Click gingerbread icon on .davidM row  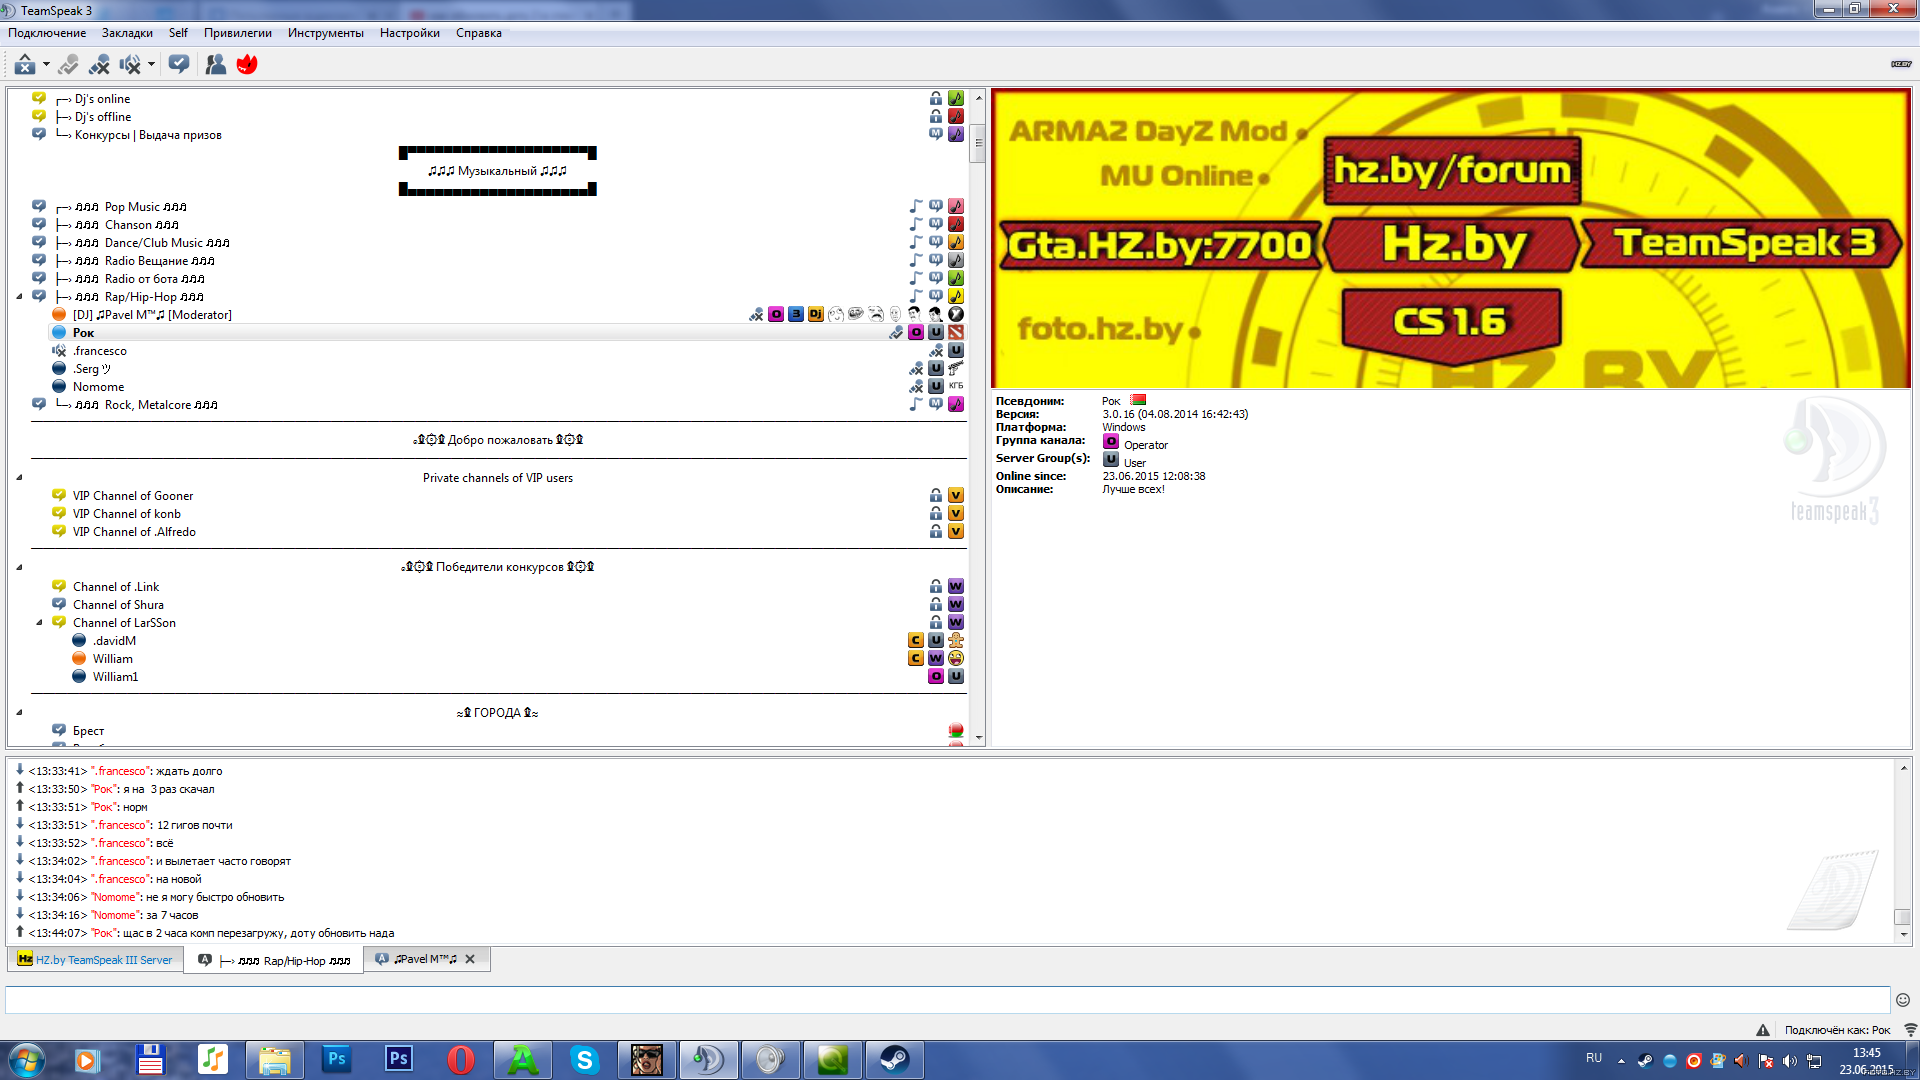pyautogui.click(x=956, y=641)
